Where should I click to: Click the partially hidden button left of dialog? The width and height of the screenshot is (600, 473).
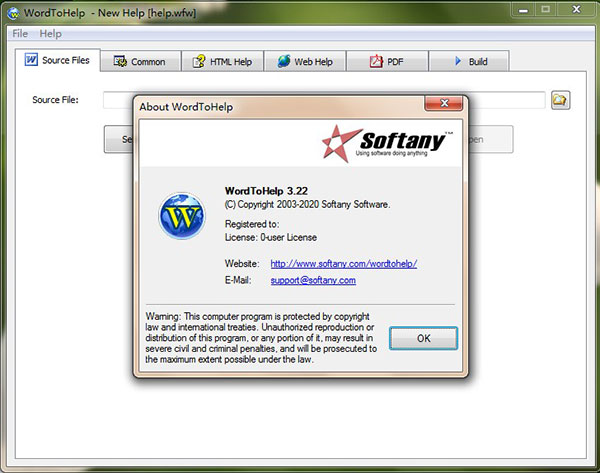pos(119,139)
